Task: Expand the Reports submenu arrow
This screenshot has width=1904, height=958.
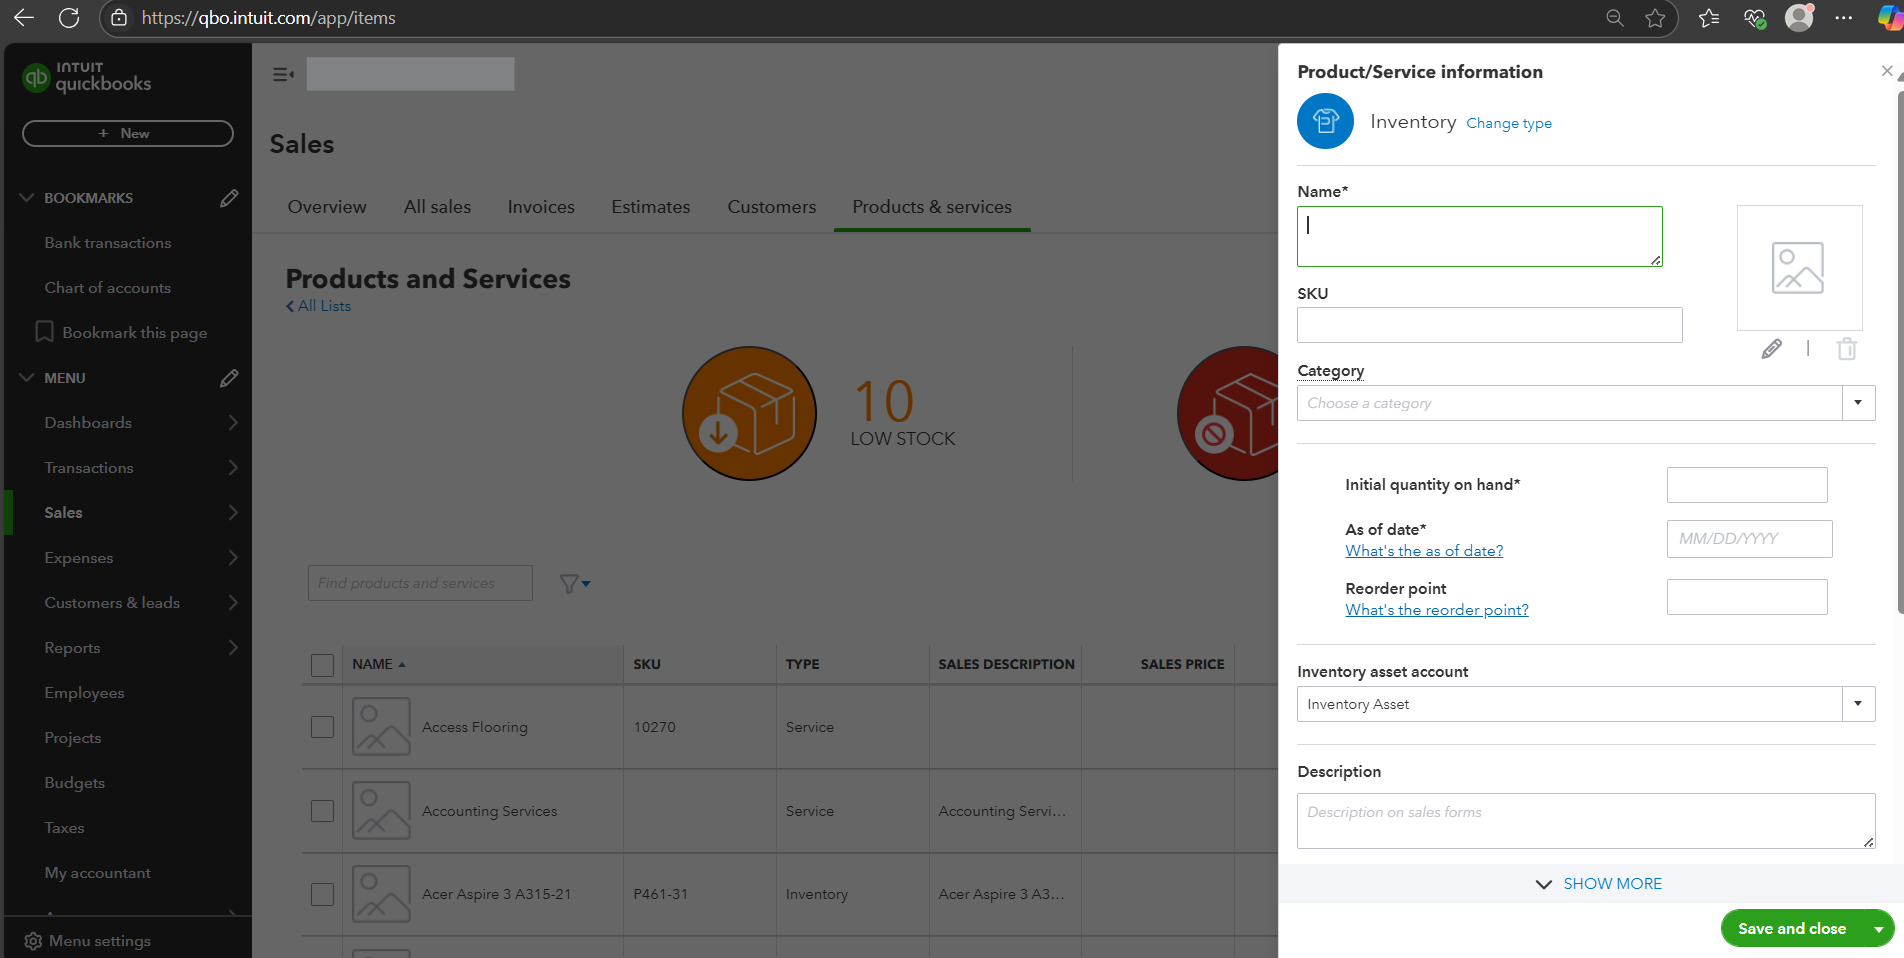Action: tap(233, 648)
